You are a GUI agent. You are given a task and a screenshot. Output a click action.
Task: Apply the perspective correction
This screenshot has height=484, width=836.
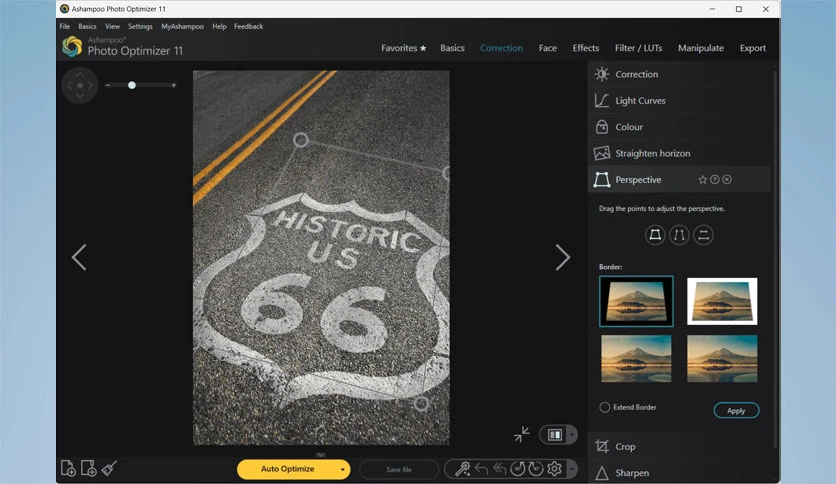736,410
